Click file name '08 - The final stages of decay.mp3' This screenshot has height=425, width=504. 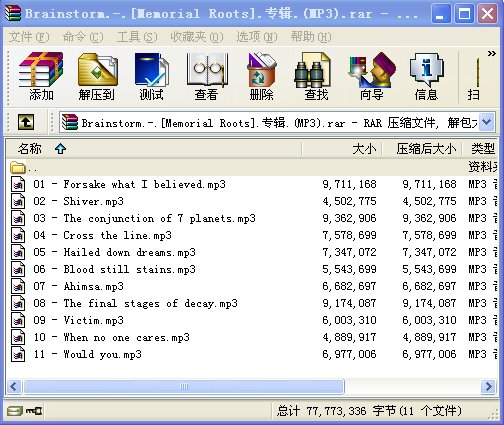(x=135, y=303)
